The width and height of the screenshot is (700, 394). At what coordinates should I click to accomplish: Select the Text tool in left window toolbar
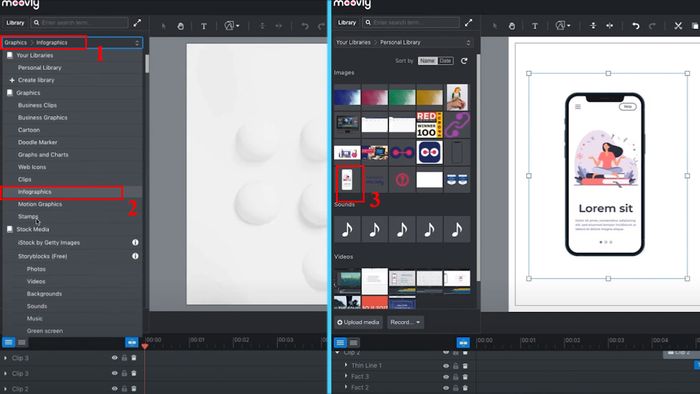click(204, 26)
